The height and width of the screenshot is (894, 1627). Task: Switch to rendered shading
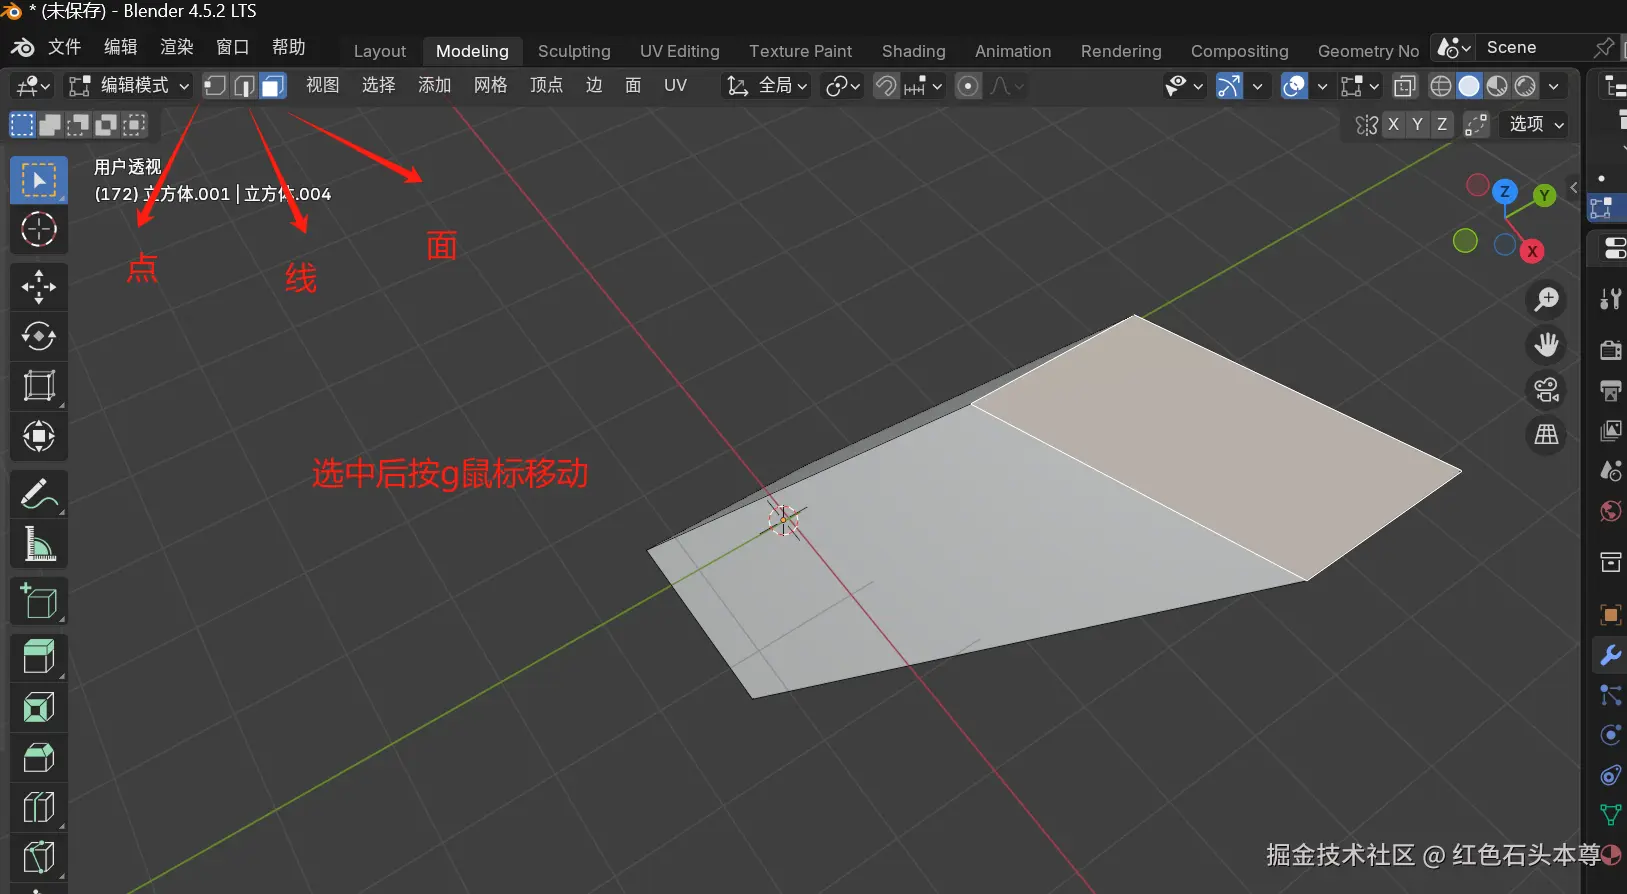[1525, 86]
